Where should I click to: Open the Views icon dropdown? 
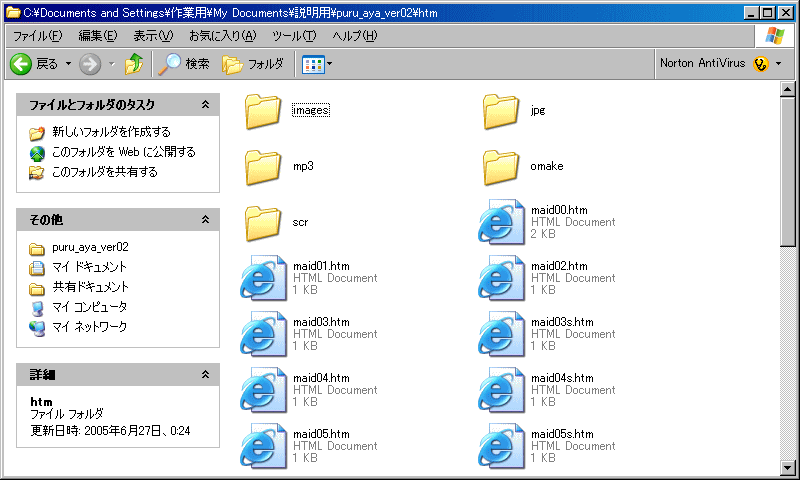tap(317, 64)
